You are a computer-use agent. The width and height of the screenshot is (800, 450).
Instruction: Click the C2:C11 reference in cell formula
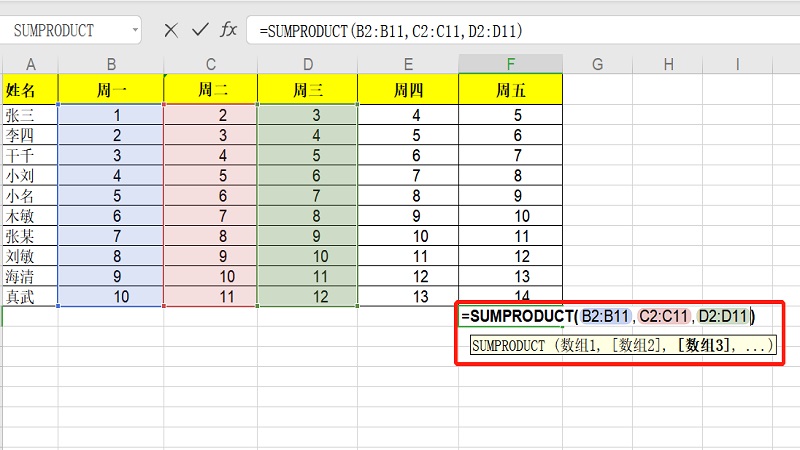664,316
